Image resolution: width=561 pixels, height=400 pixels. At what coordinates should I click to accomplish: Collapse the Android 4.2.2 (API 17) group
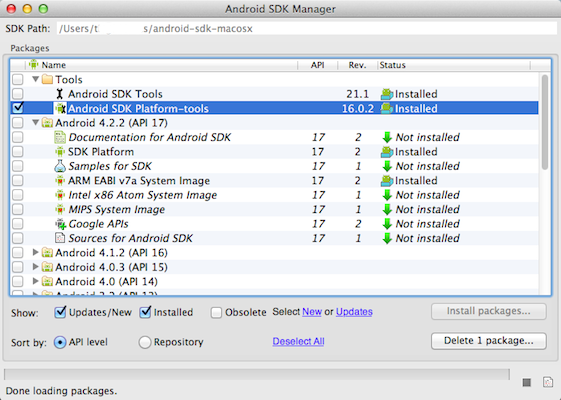[35, 123]
